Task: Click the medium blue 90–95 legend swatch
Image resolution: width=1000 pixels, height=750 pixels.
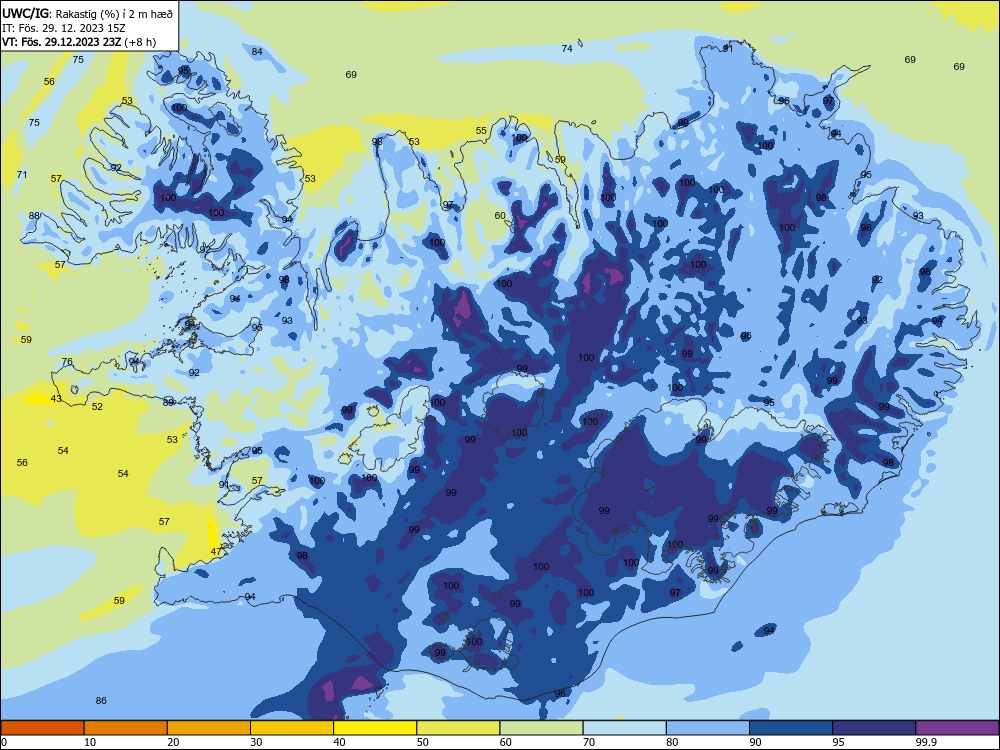Action: (x=791, y=728)
